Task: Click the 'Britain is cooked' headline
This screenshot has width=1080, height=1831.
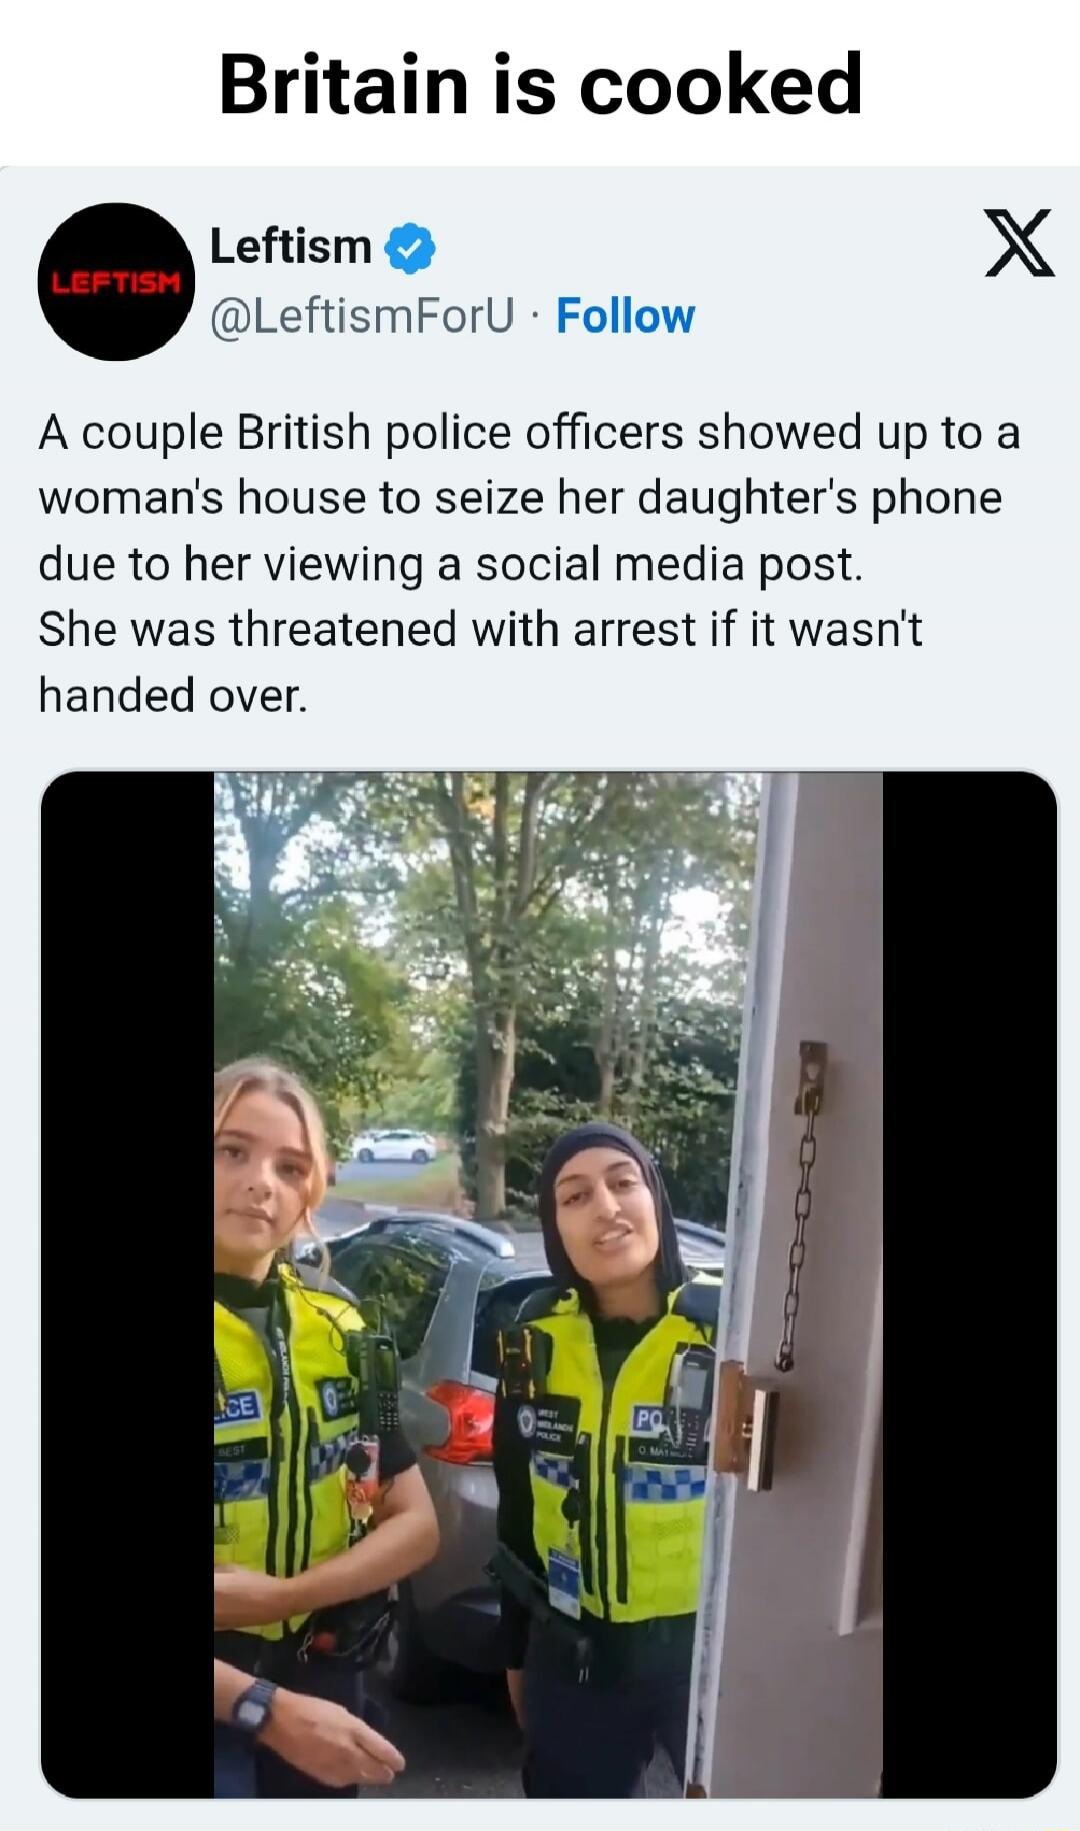Action: point(540,84)
